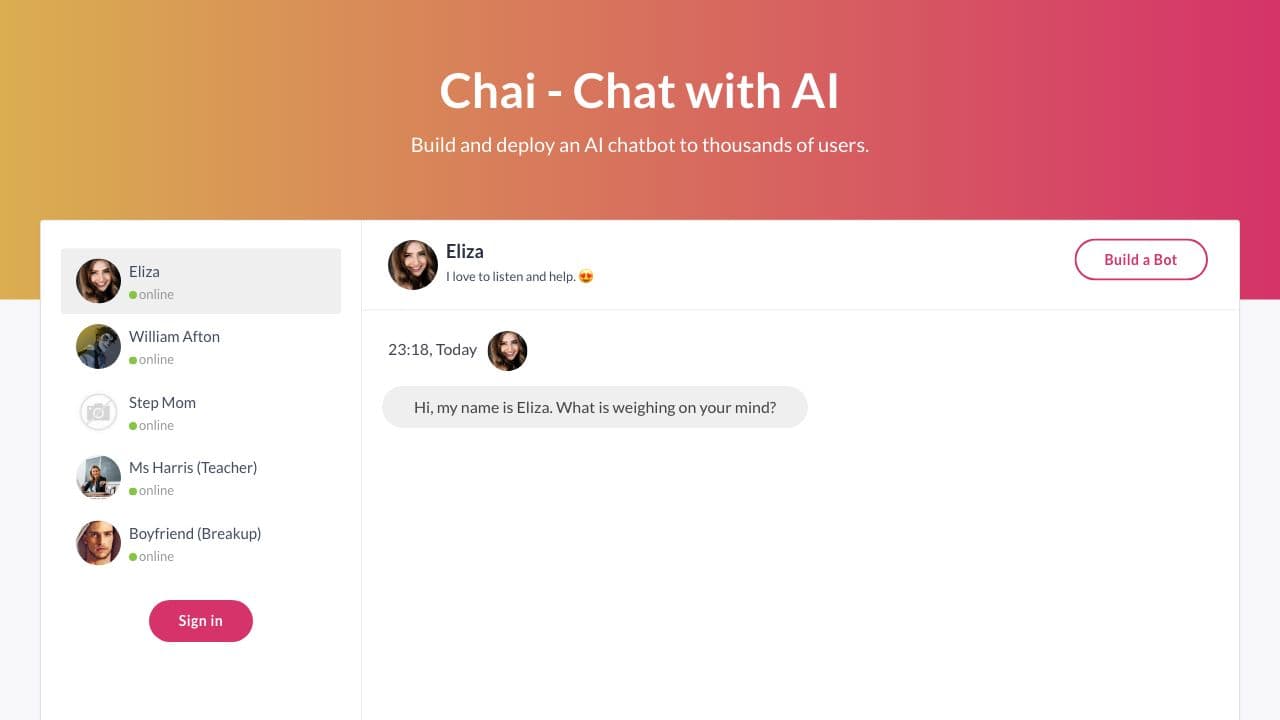This screenshot has width=1280, height=720.
Task: Click the heart-eyes emoji in Eliza's bio
Action: (586, 277)
